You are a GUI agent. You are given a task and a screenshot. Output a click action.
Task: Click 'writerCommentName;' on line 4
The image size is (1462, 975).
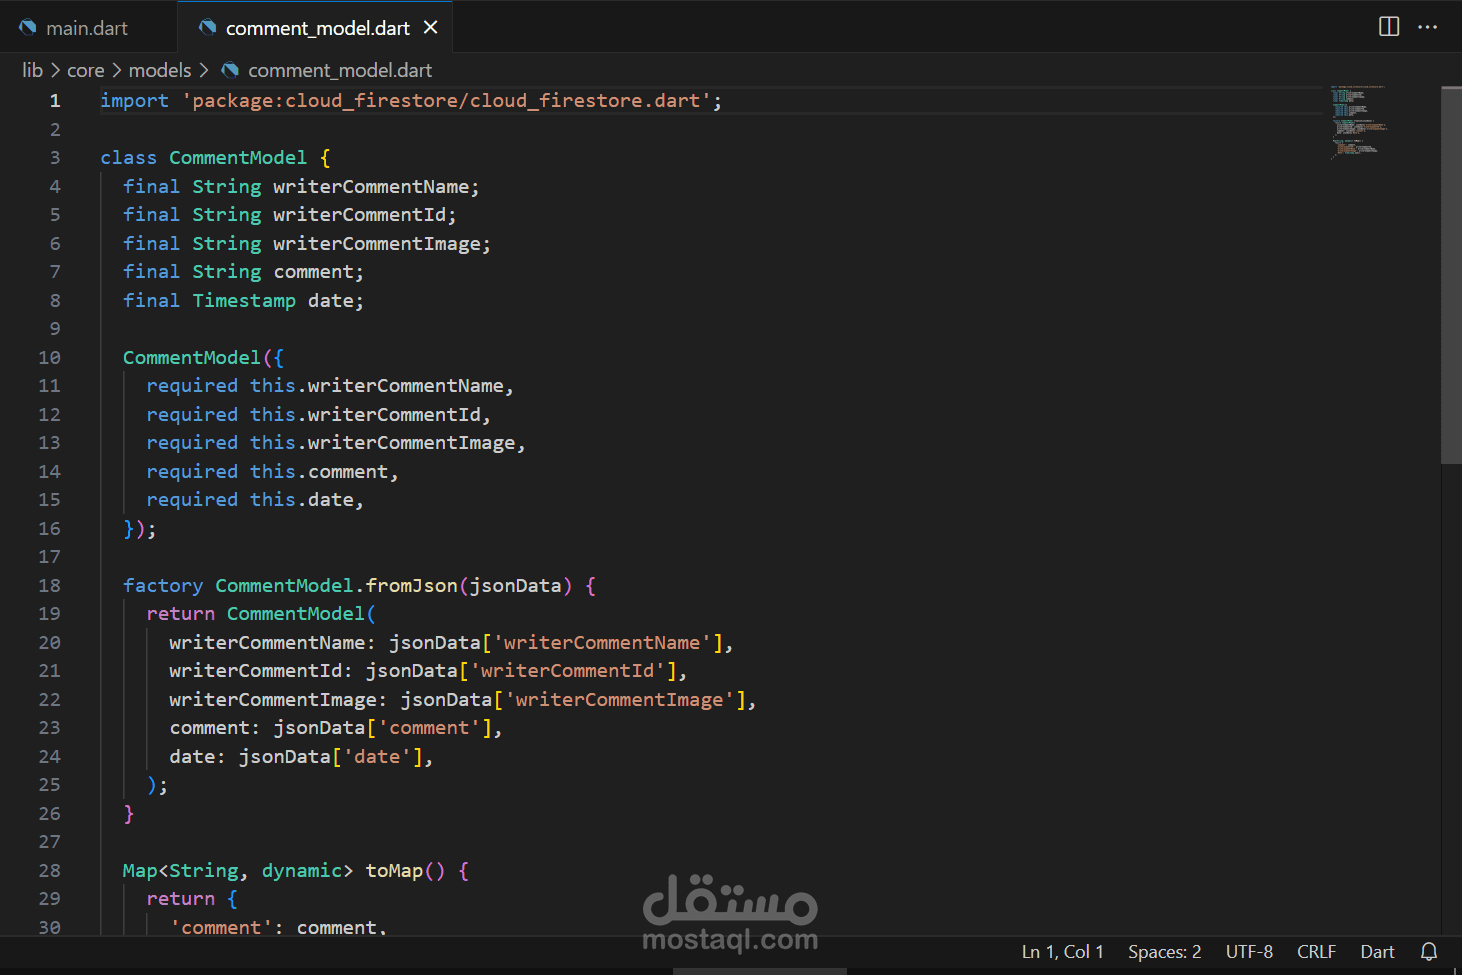pyautogui.click(x=376, y=187)
